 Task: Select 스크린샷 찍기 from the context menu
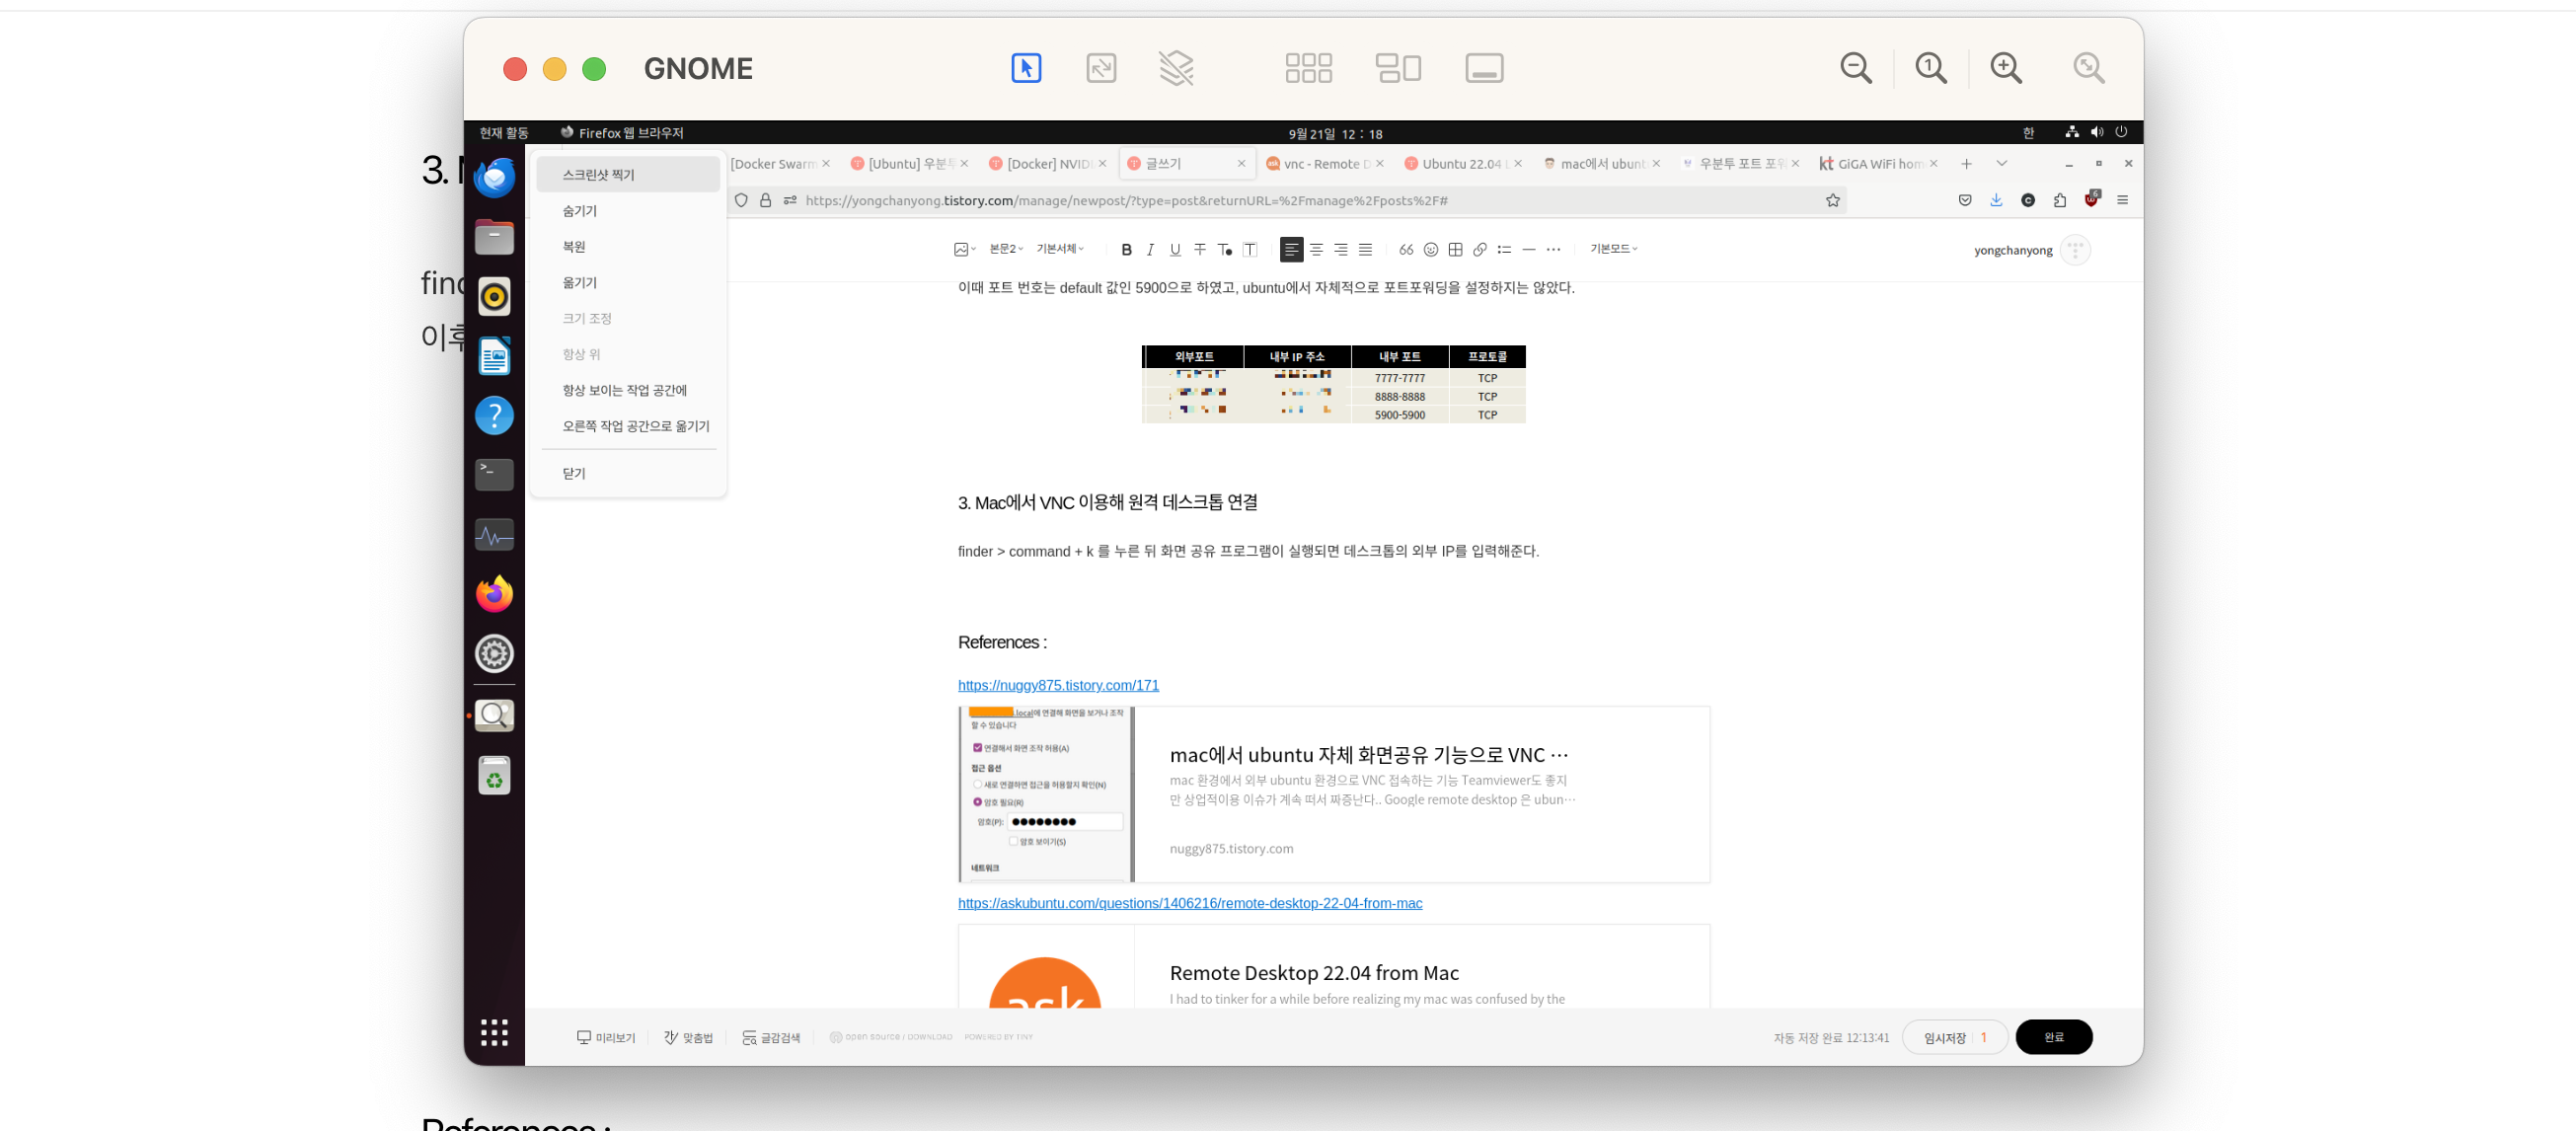tap(598, 175)
